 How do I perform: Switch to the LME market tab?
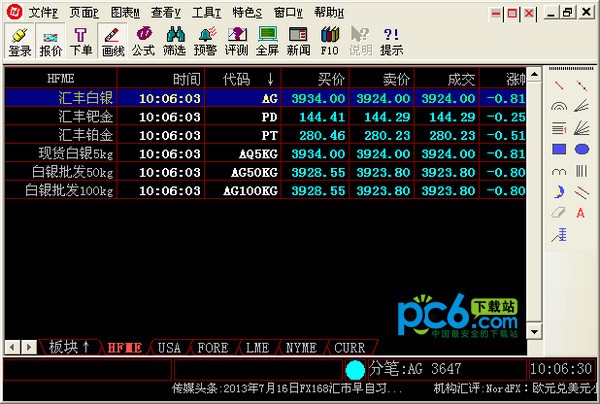click(257, 347)
